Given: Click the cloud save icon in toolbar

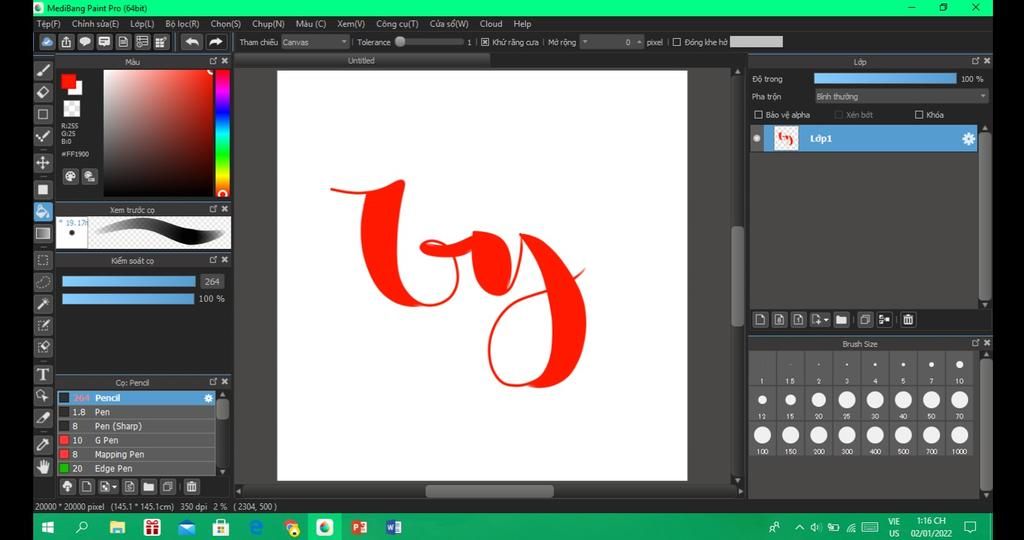Looking at the screenshot, I should tap(47, 42).
